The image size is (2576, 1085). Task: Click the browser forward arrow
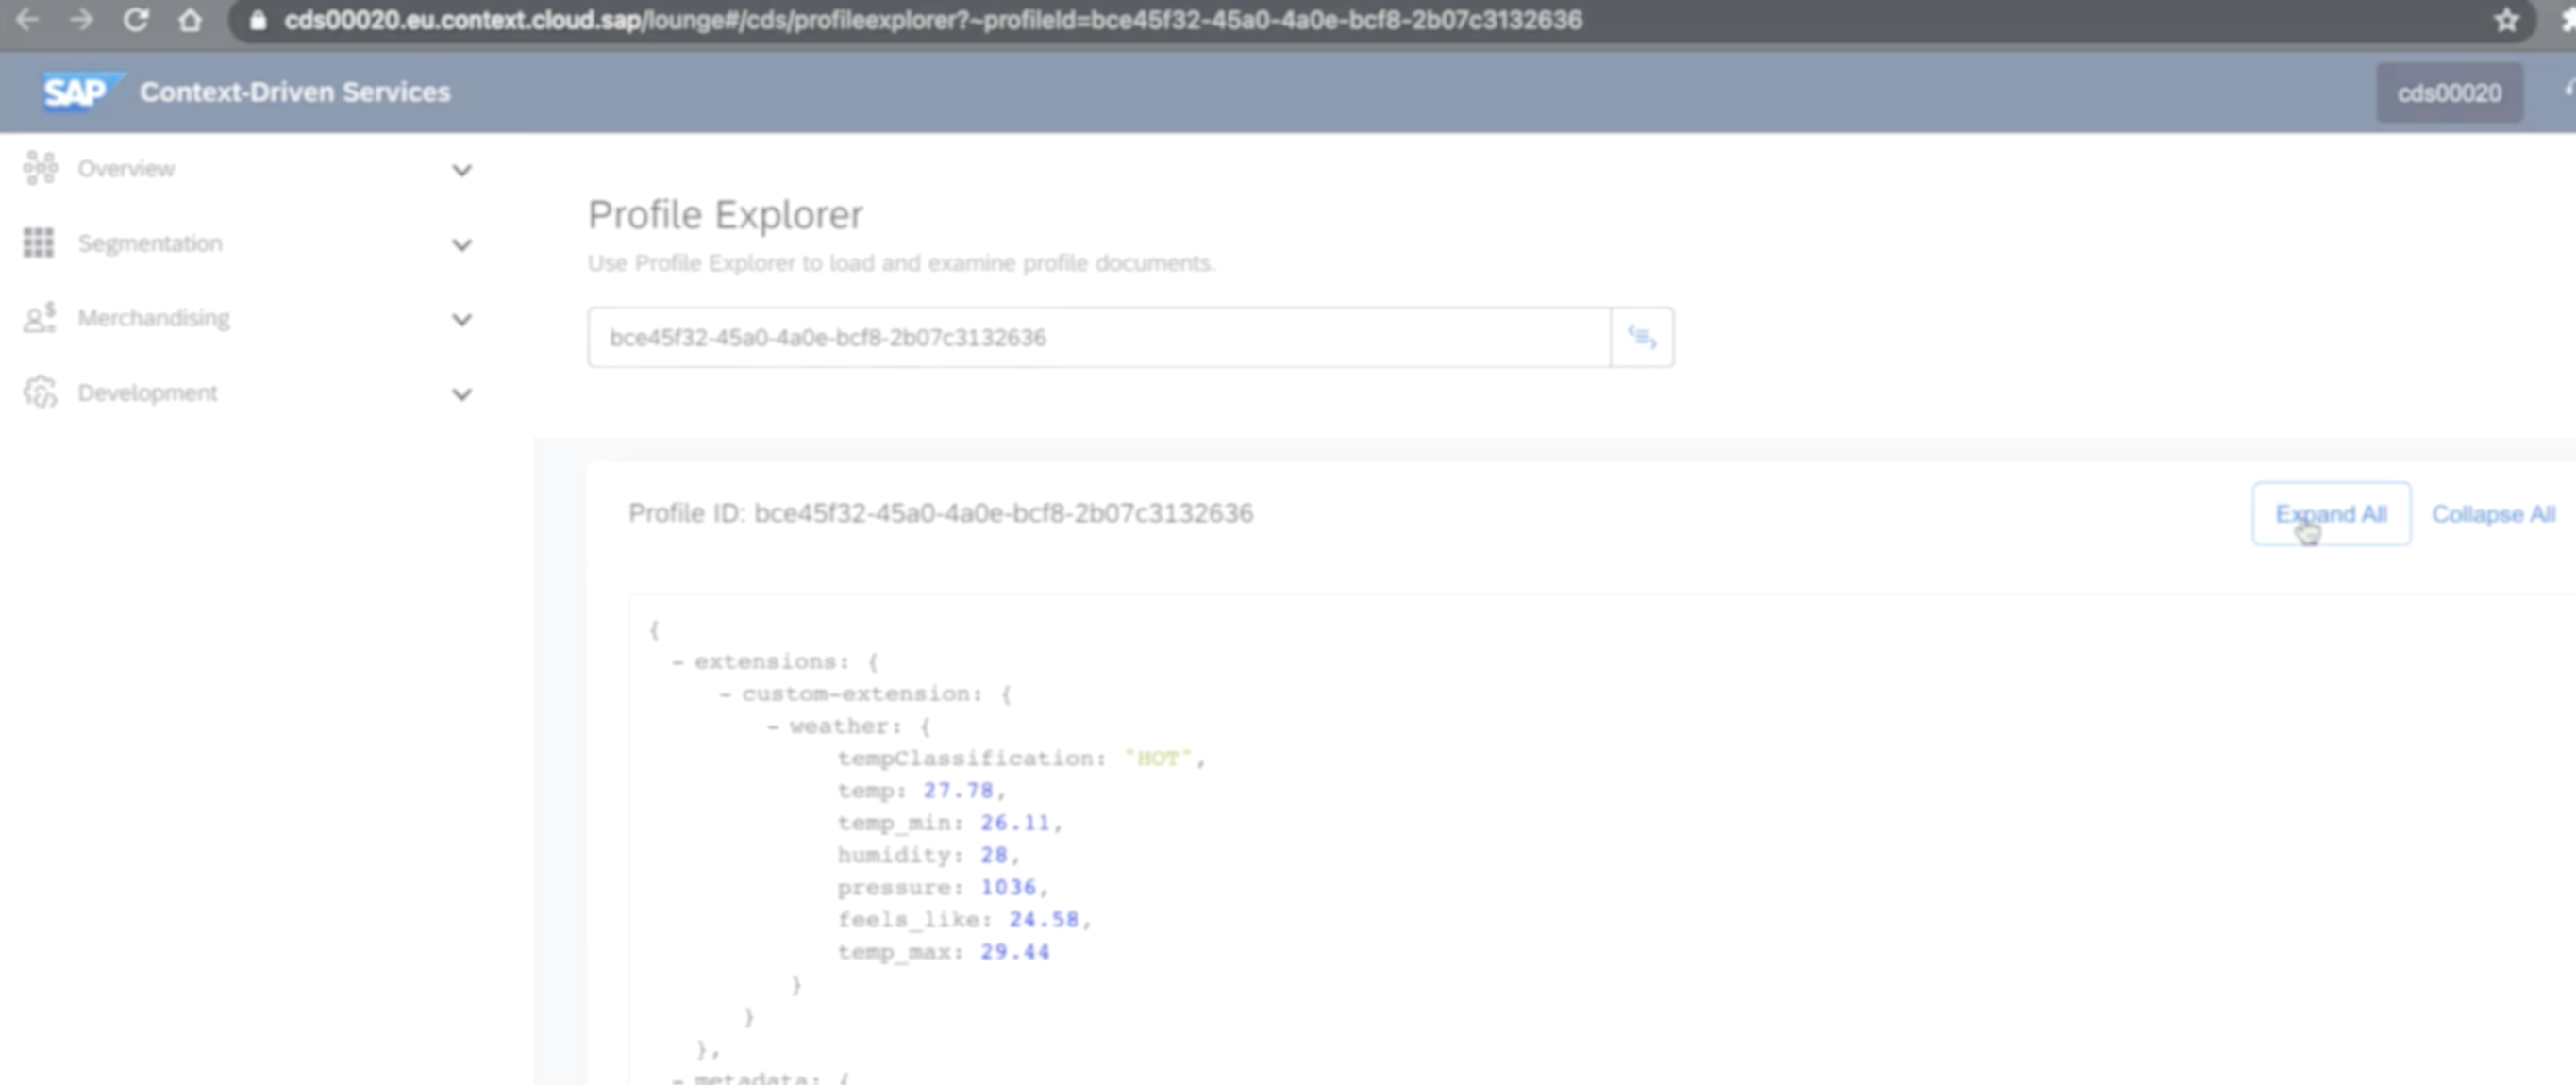point(82,20)
